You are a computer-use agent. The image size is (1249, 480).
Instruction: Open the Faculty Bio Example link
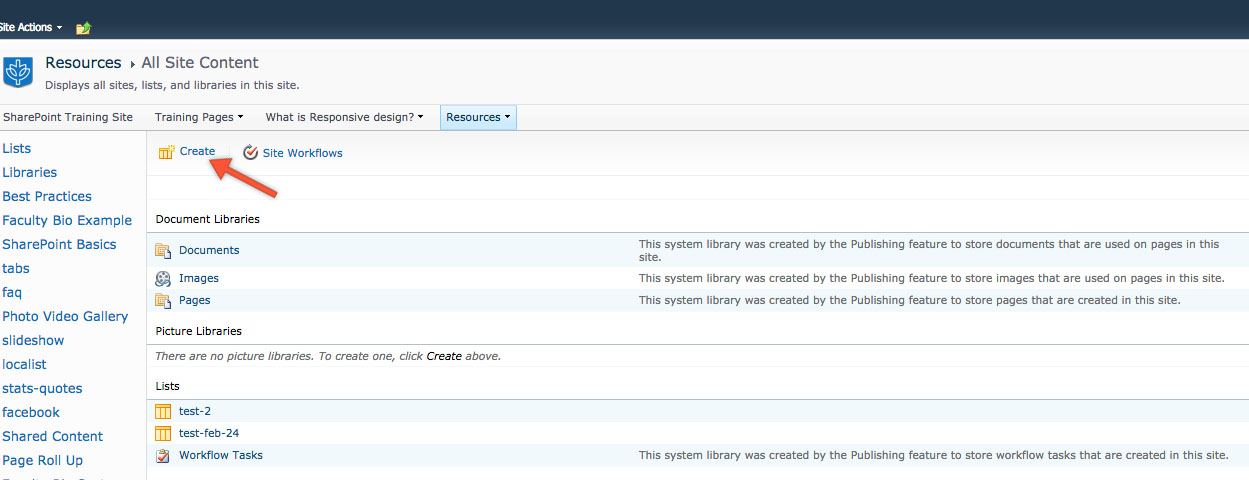[67, 220]
